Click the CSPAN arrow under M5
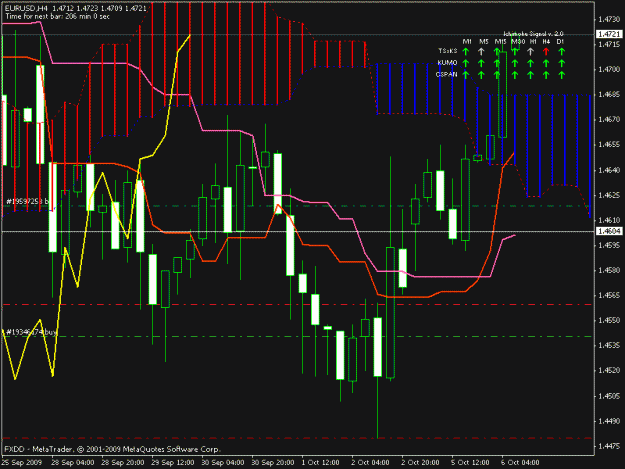 point(481,74)
